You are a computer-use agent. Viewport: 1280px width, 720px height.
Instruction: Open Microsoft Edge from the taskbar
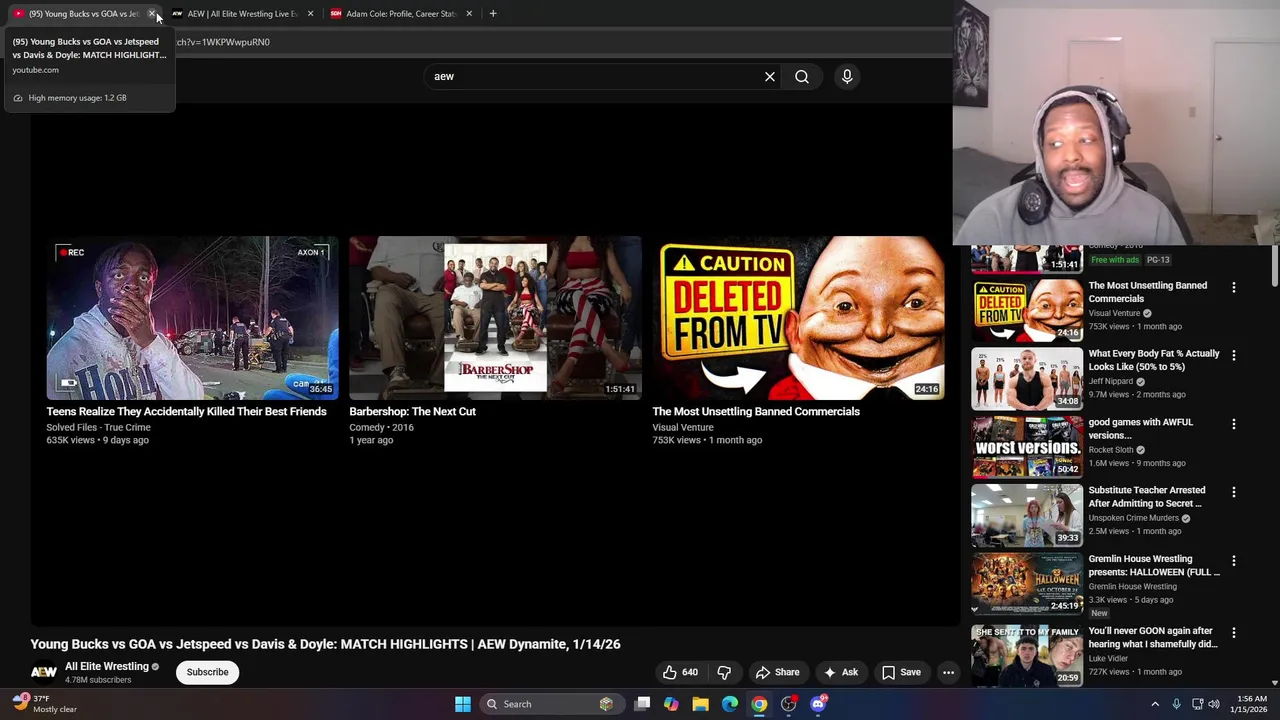click(730, 704)
